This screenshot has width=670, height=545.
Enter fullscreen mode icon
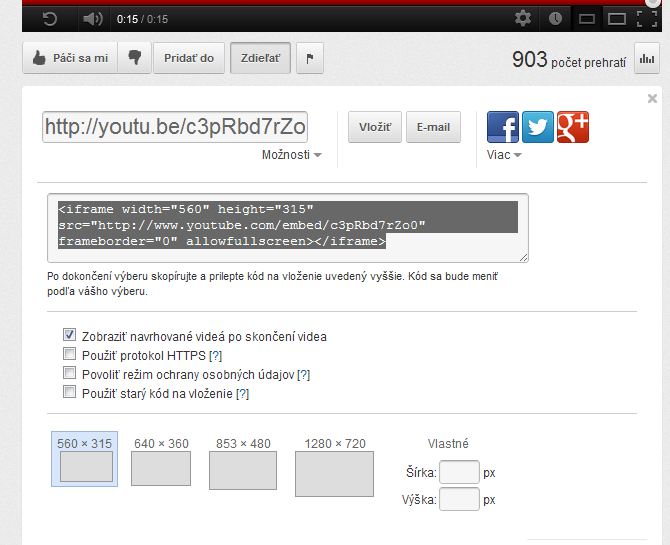click(647, 19)
